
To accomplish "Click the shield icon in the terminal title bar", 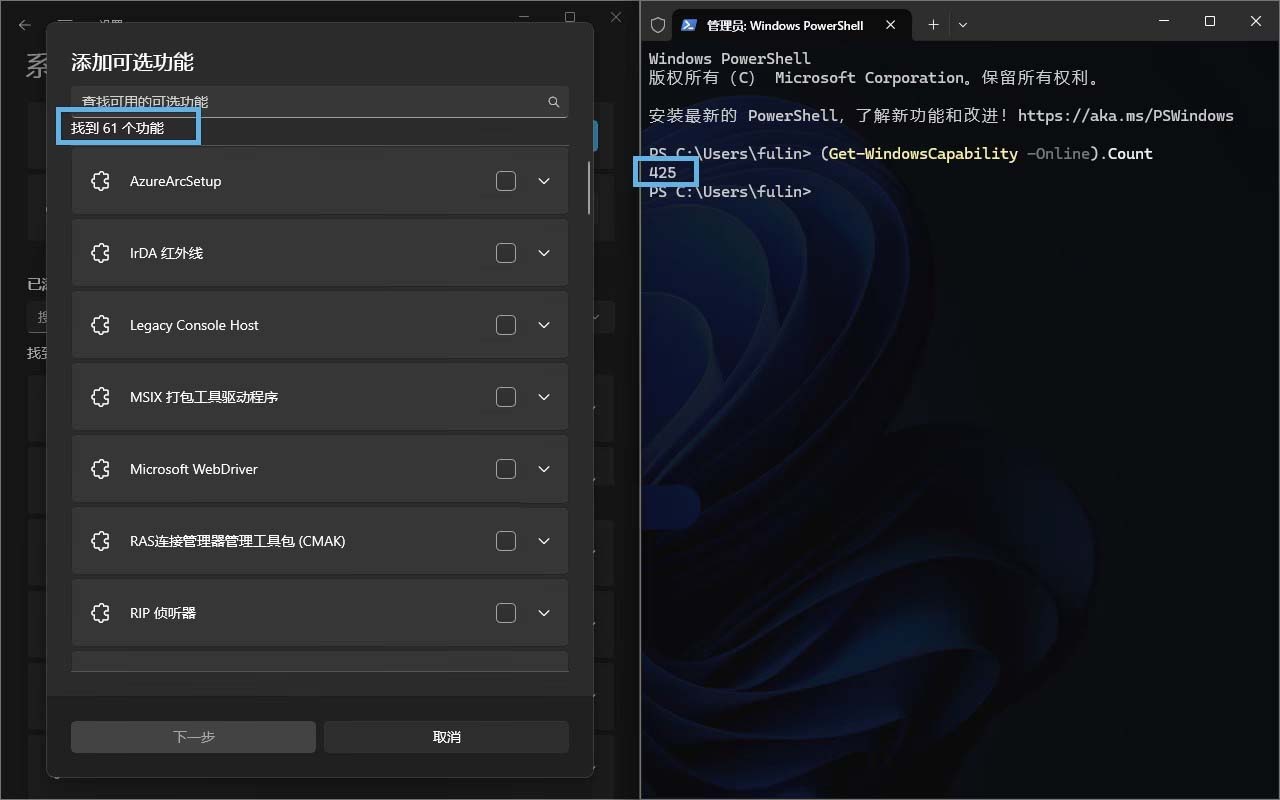I will pos(658,25).
